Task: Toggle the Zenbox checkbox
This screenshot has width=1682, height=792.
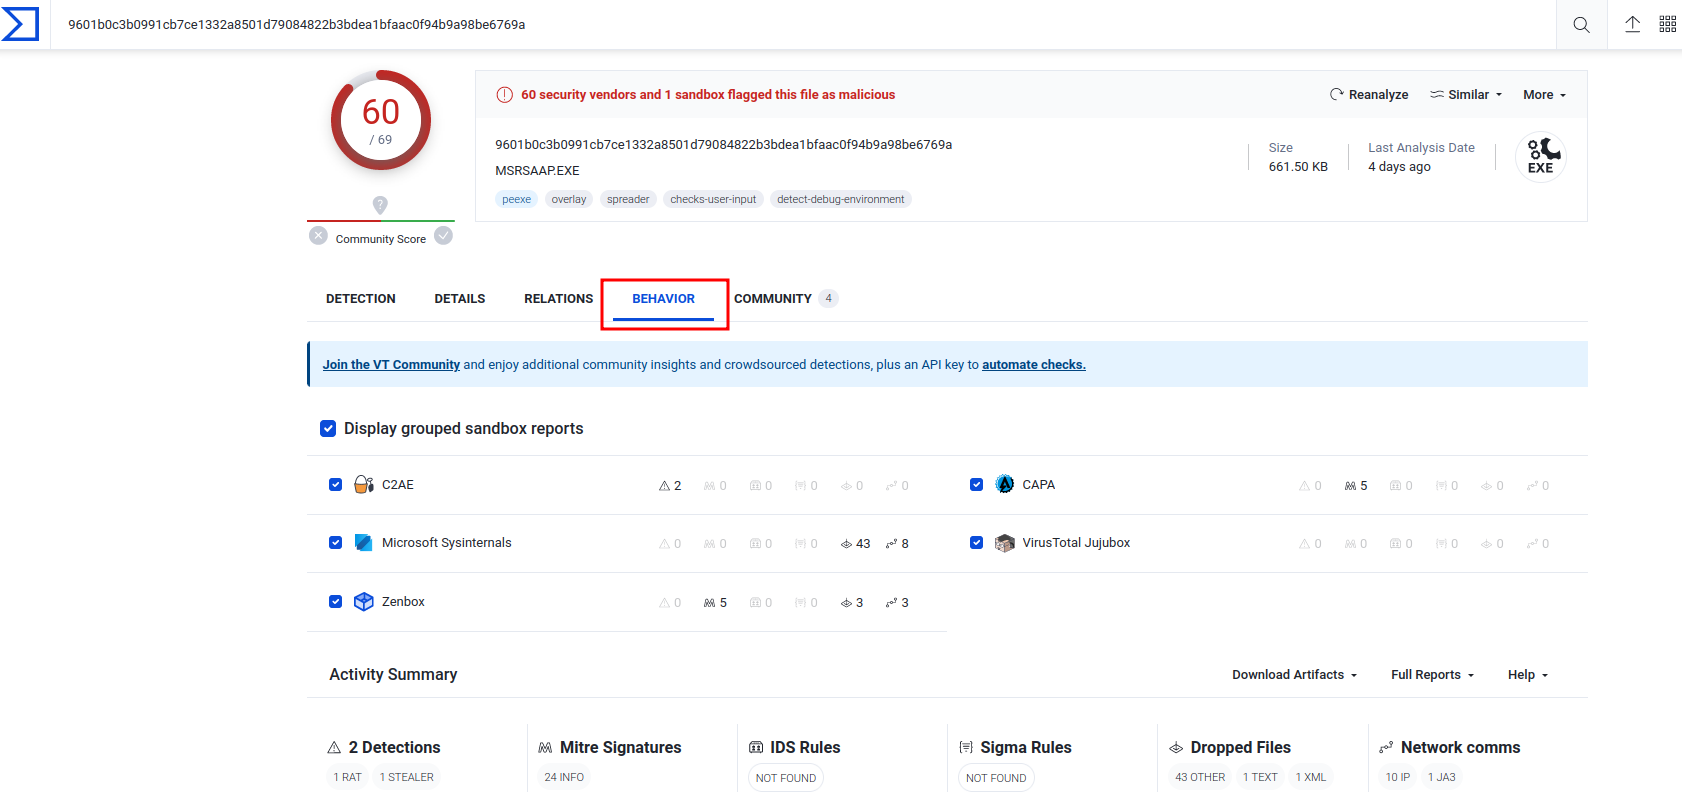Action: point(336,602)
